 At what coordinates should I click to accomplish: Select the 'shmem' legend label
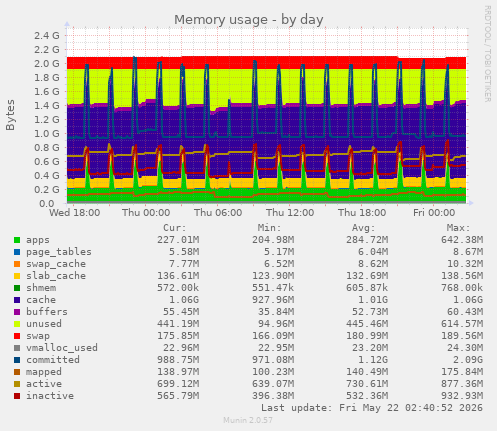click(x=41, y=288)
